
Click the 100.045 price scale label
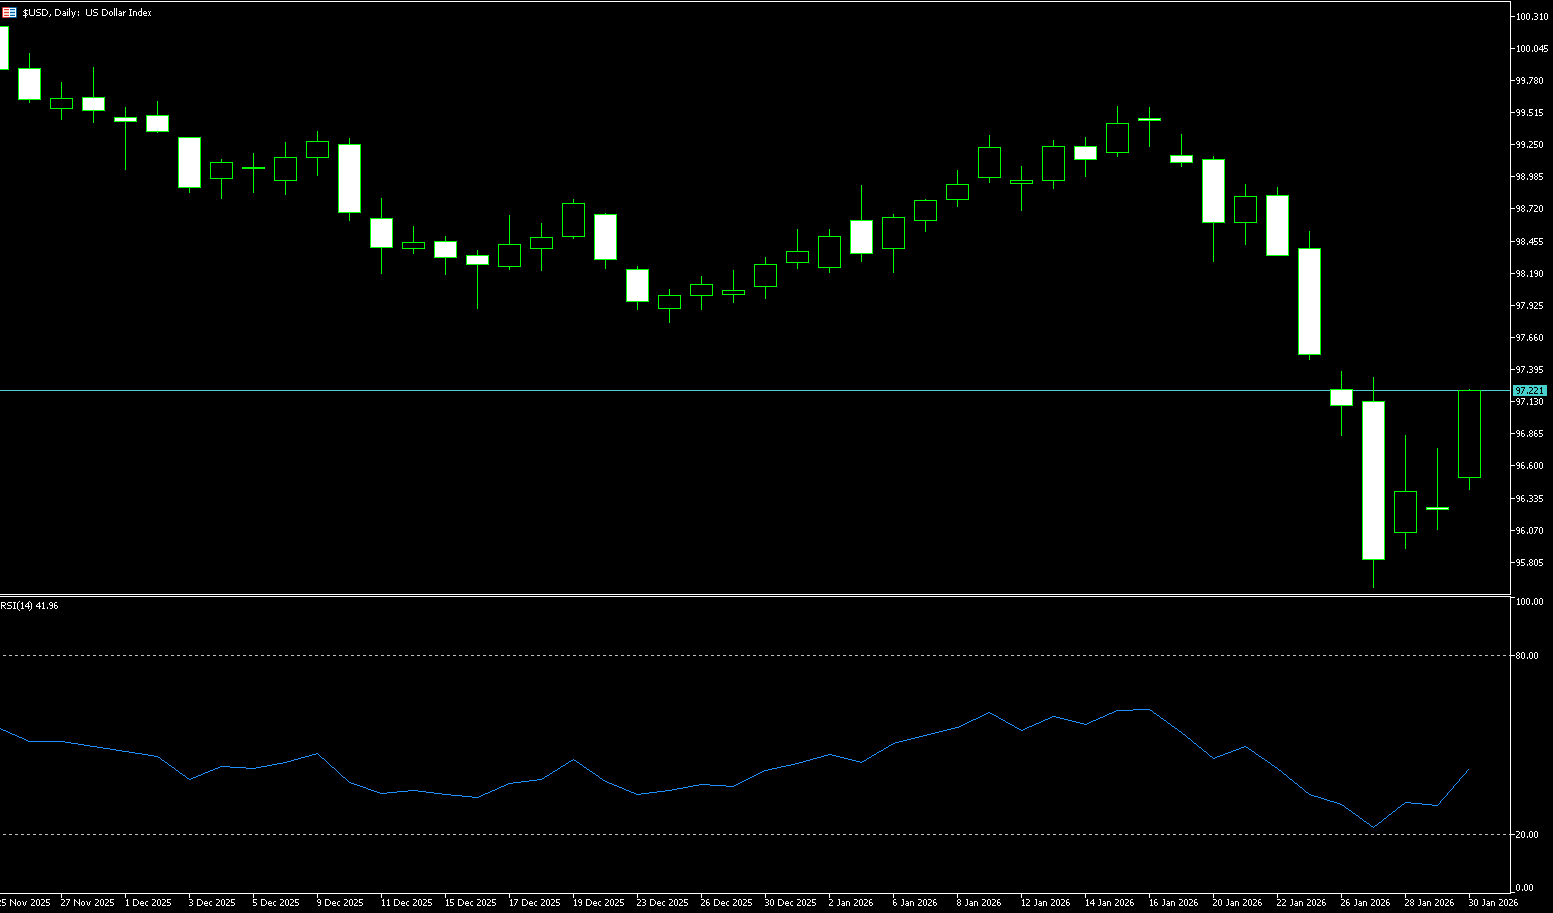click(1531, 48)
